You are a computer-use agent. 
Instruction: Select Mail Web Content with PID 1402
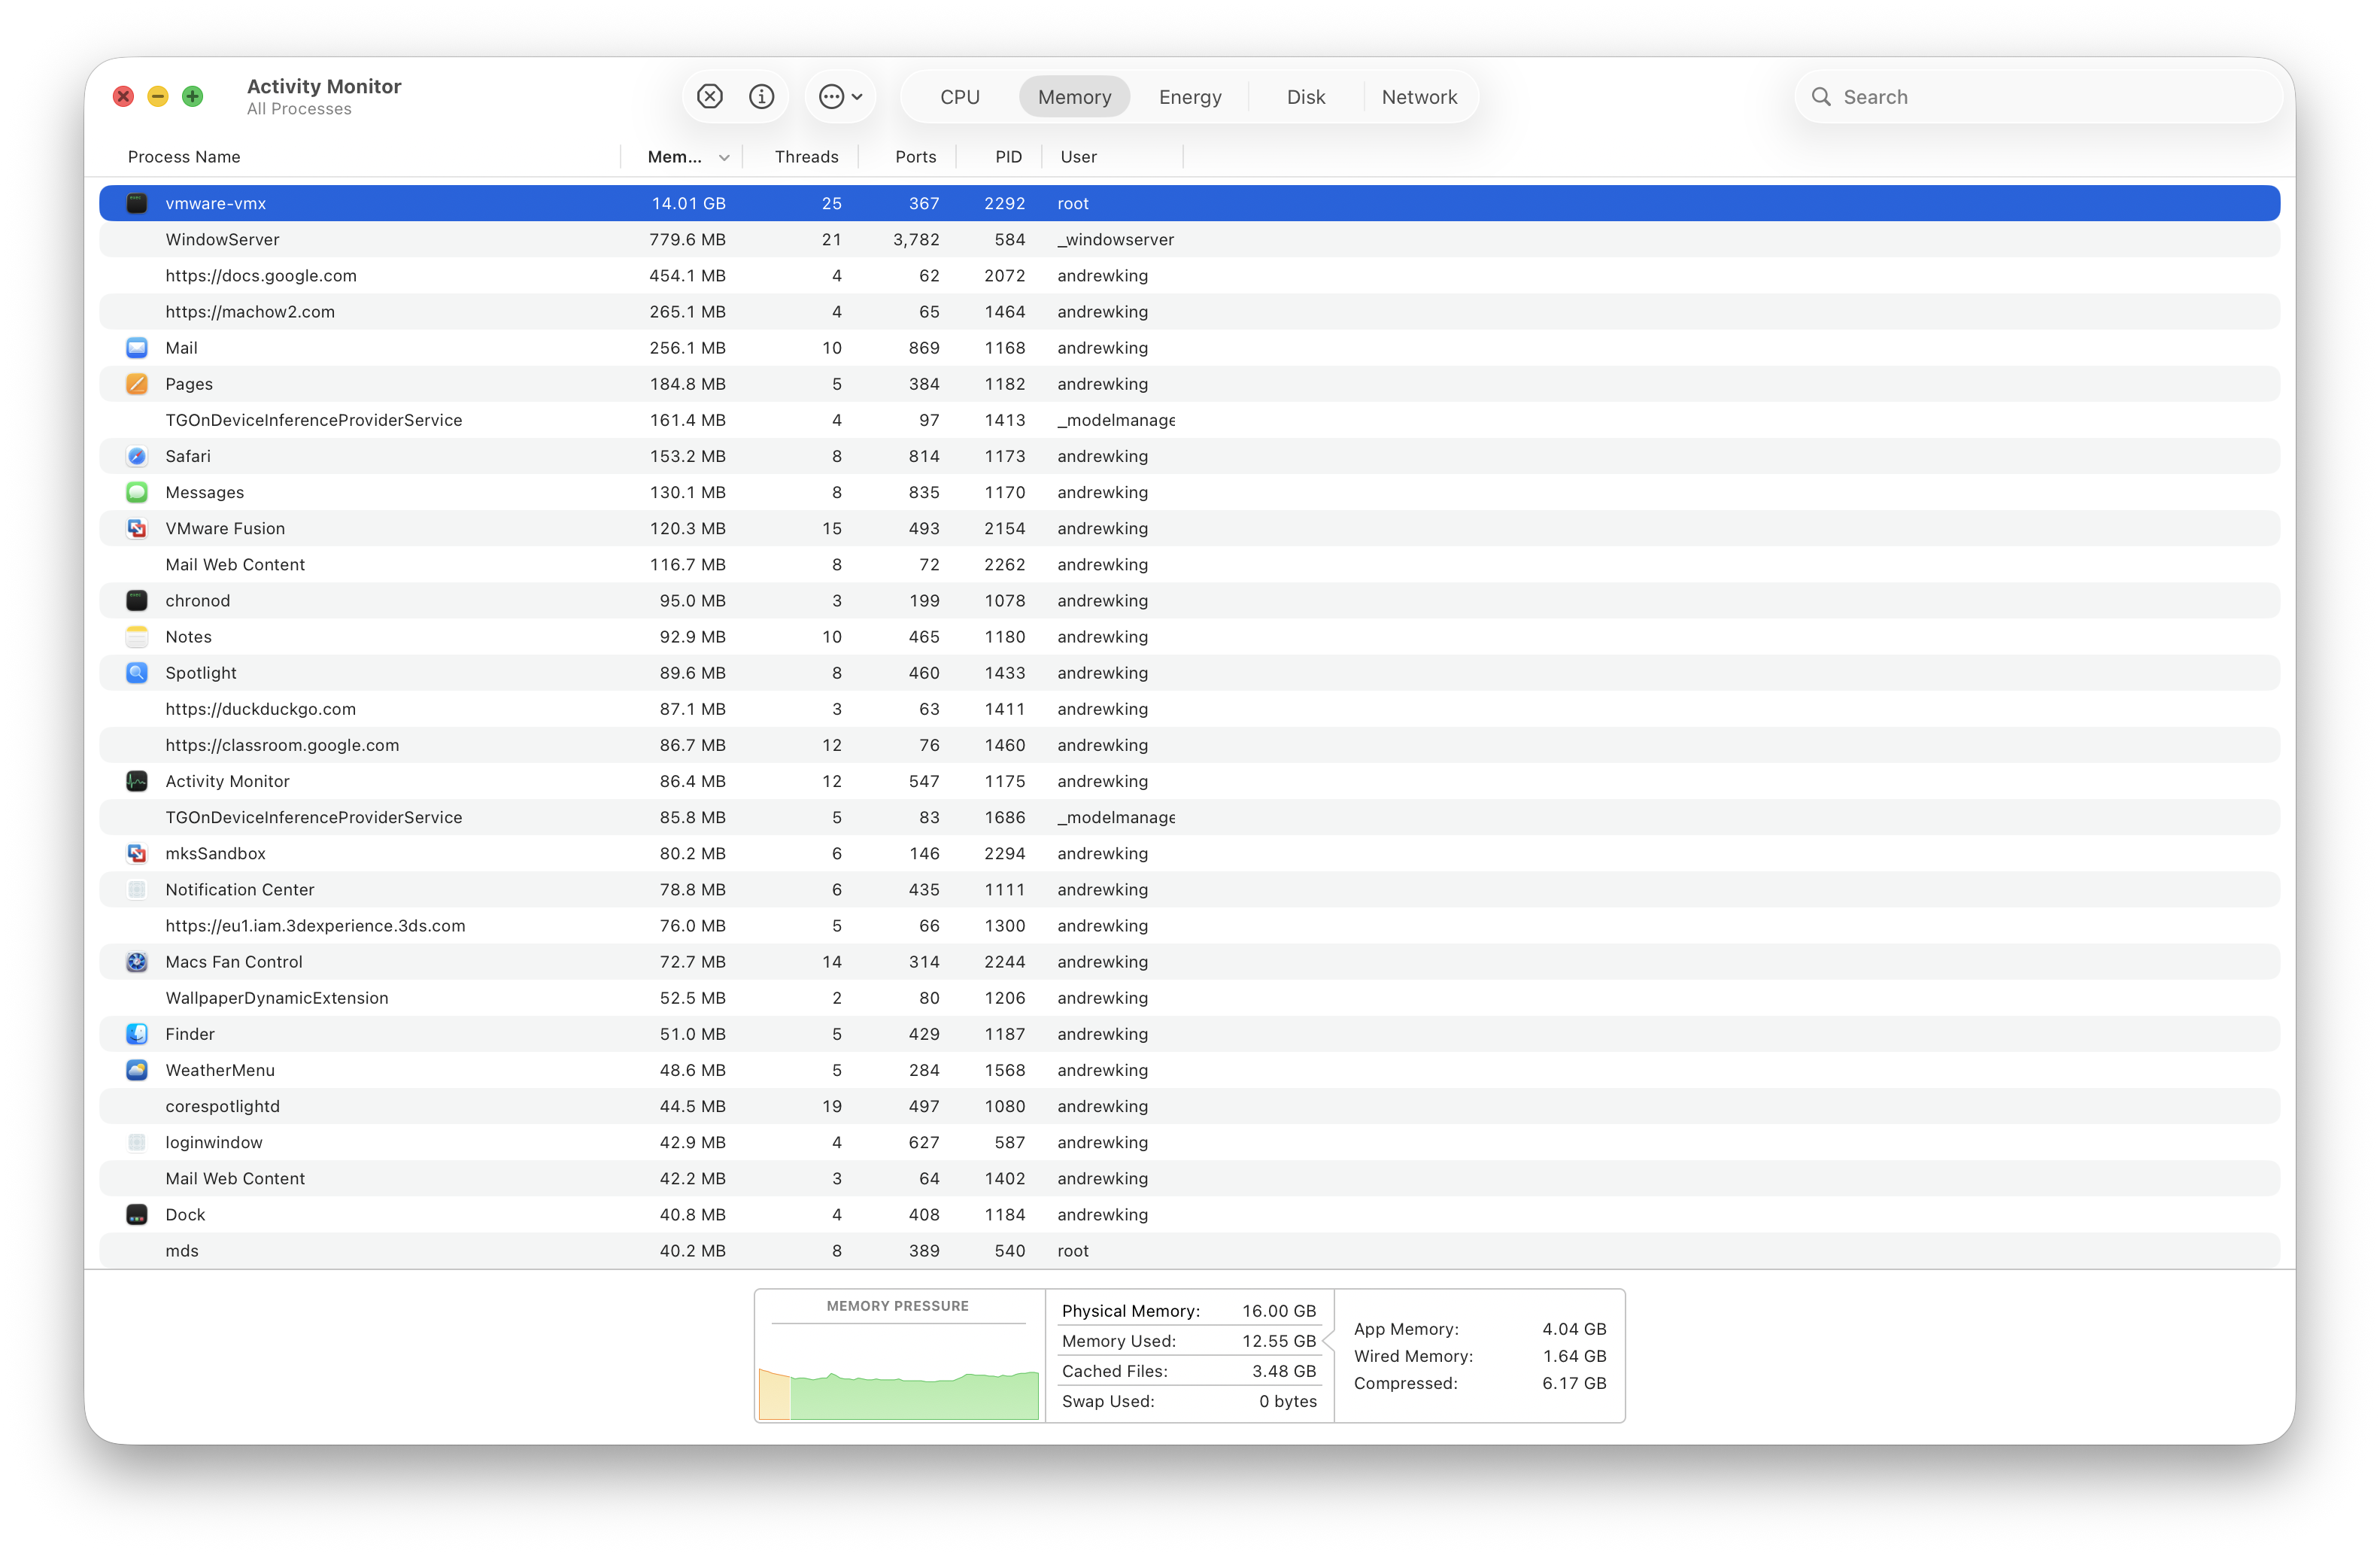pos(1189,1178)
